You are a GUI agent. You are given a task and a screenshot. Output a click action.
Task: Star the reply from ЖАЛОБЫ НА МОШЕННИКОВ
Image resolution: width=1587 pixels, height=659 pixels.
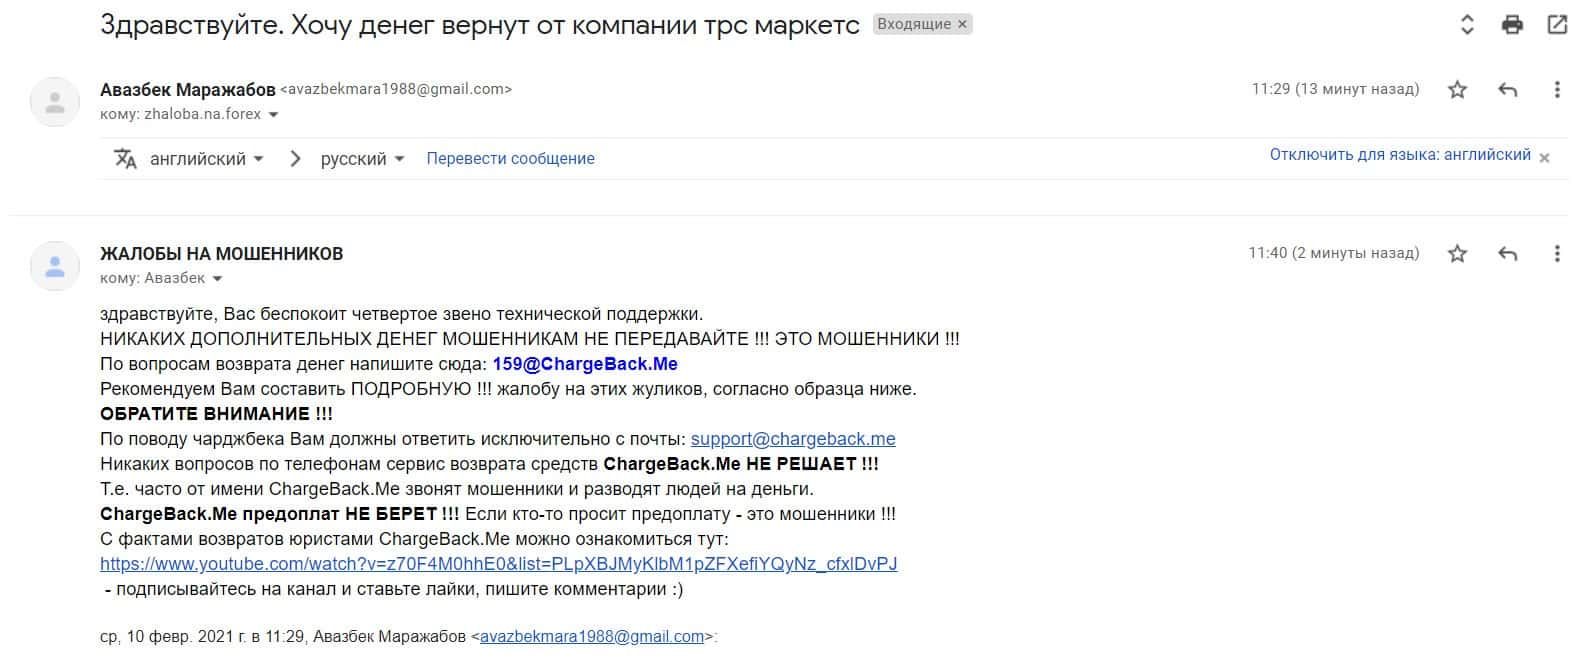[x=1457, y=254]
